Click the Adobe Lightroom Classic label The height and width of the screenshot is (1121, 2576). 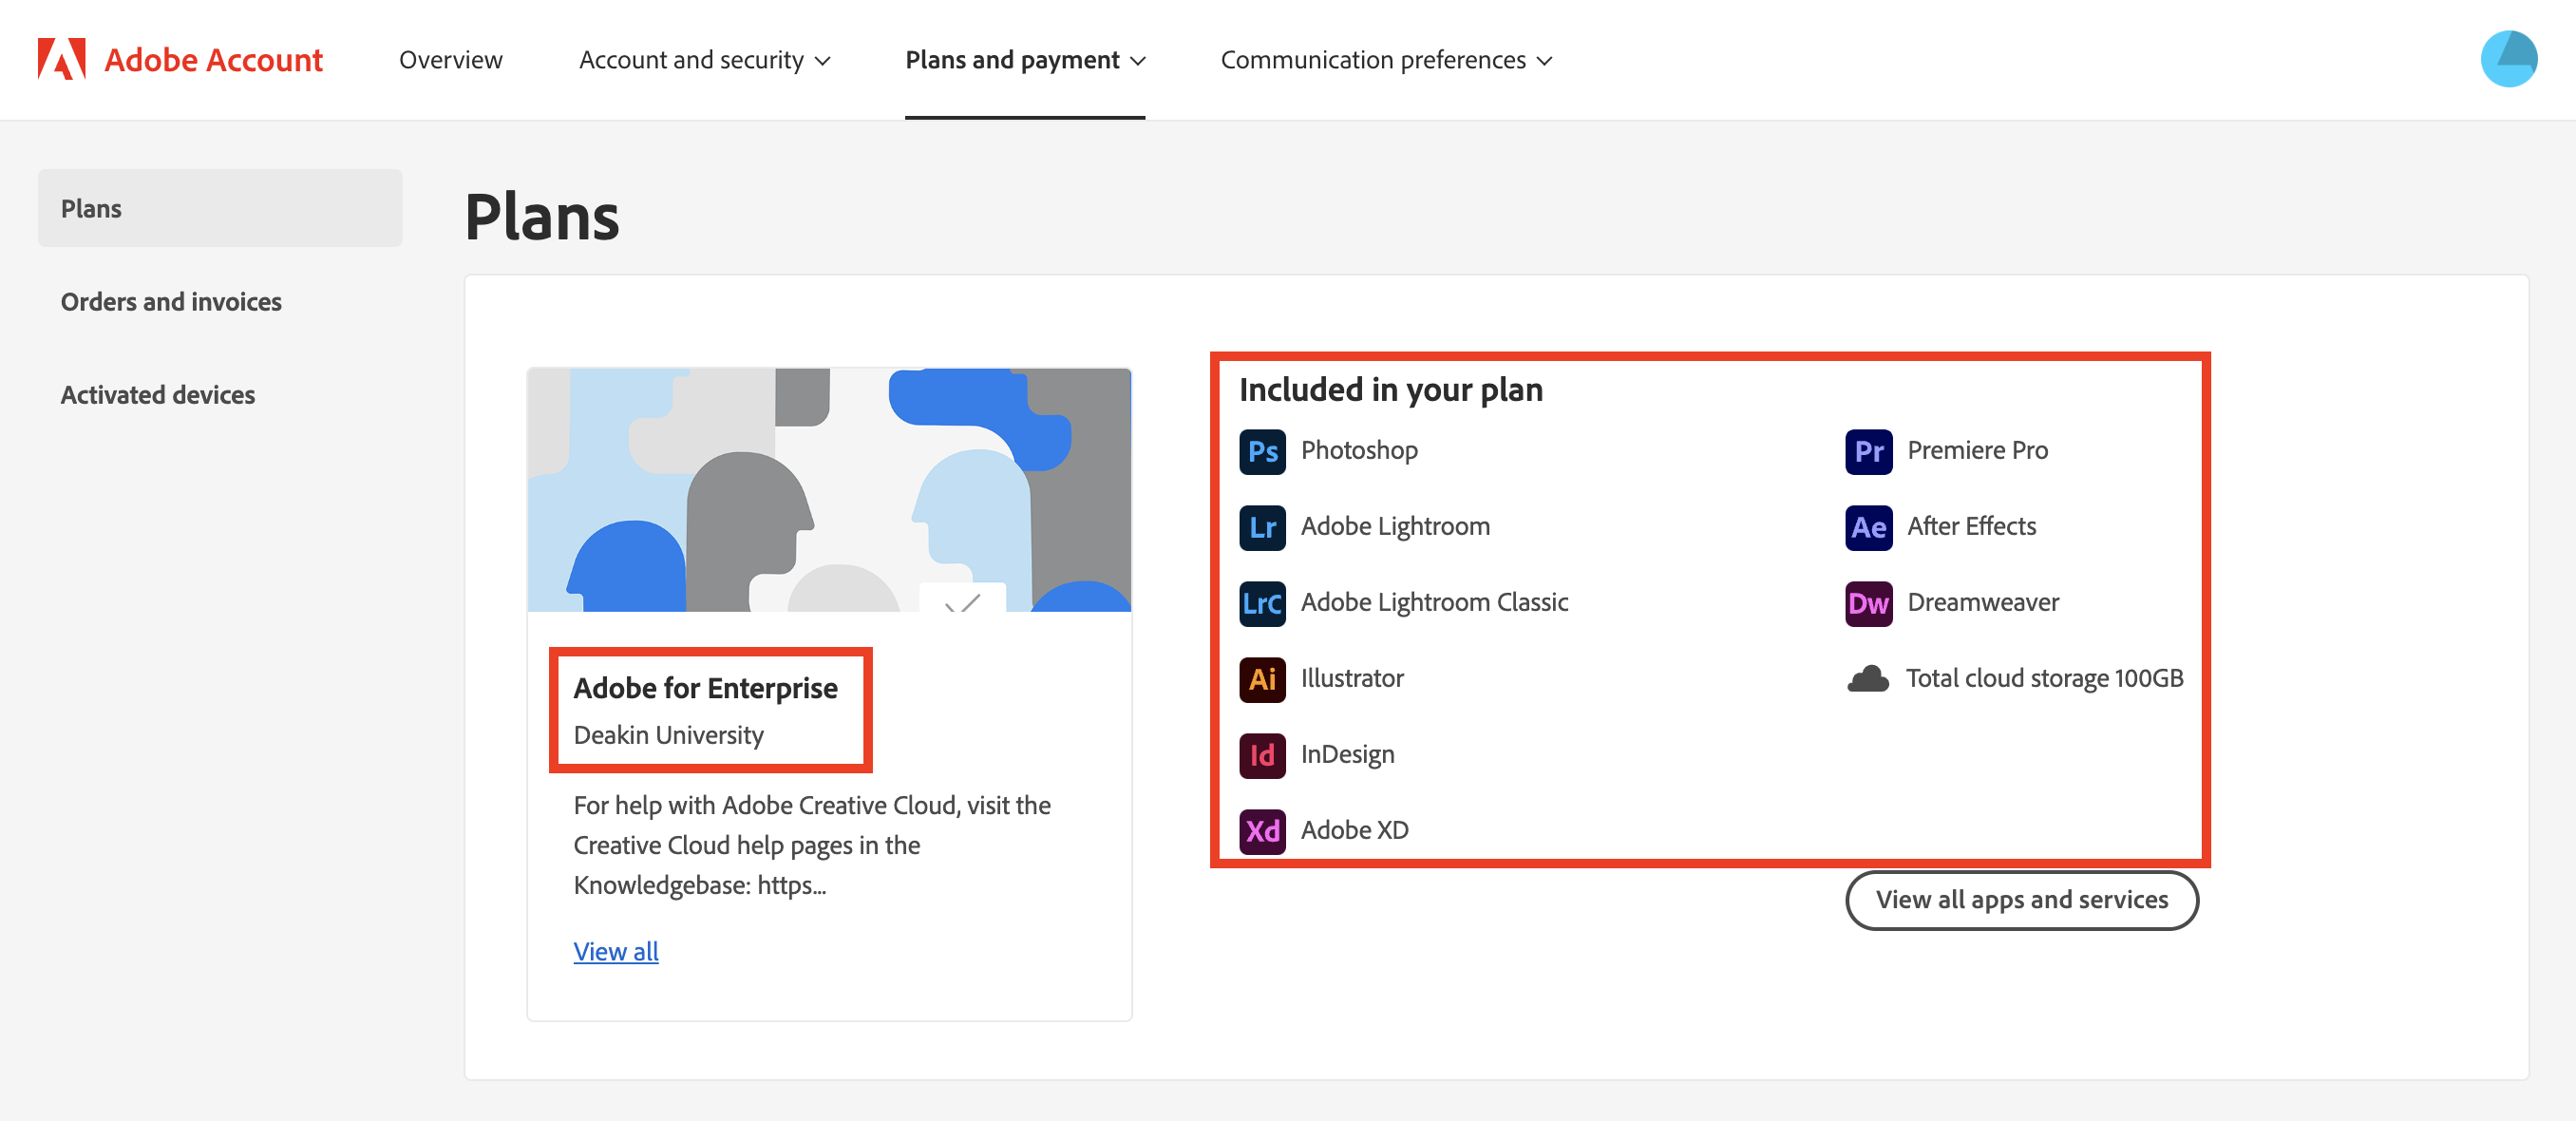tap(1434, 602)
